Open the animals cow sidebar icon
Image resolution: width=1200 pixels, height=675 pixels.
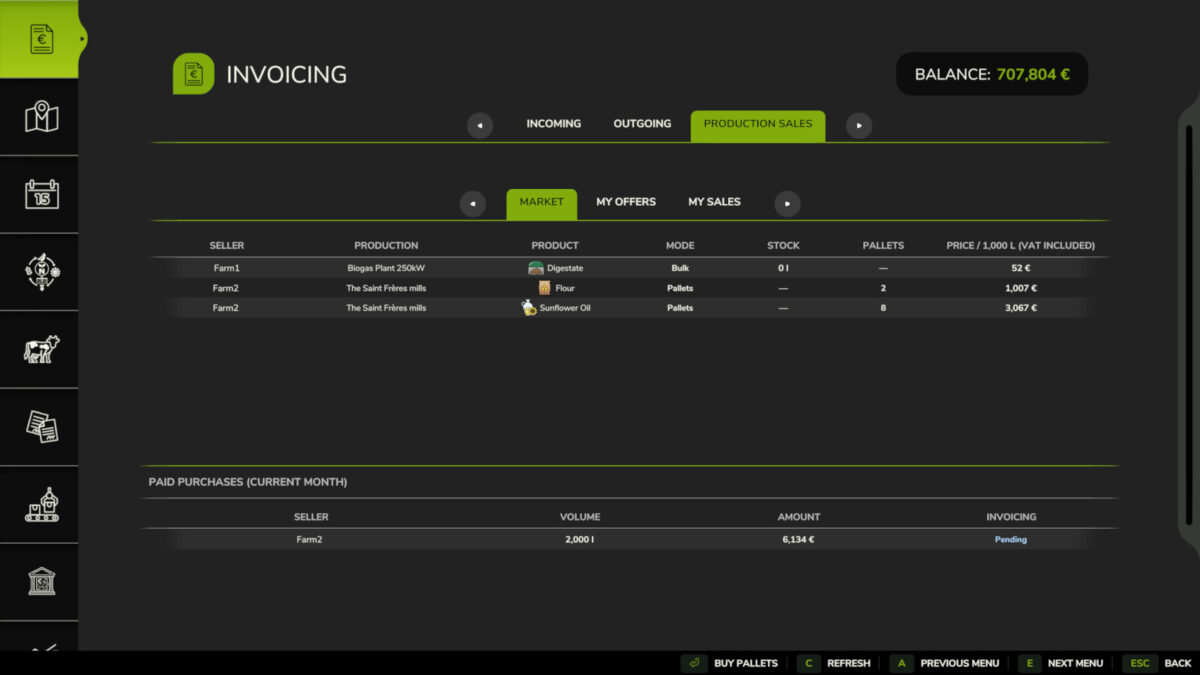click(41, 349)
